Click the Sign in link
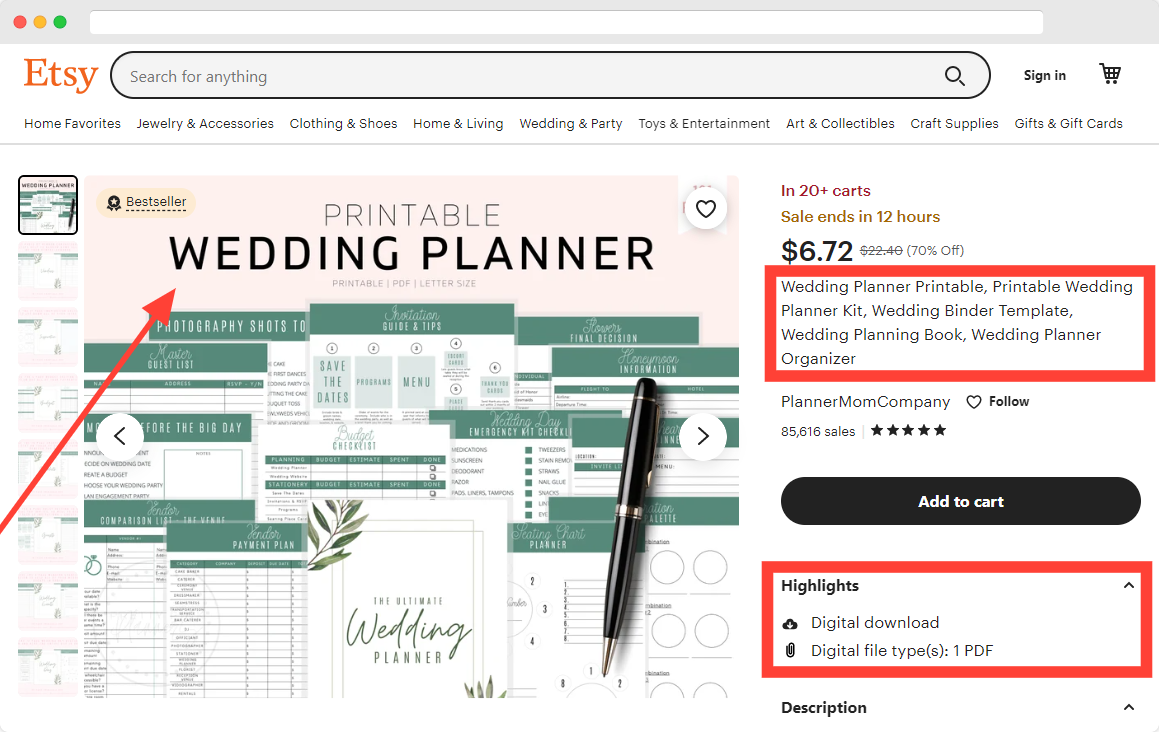The width and height of the screenshot is (1159, 732). coord(1044,75)
